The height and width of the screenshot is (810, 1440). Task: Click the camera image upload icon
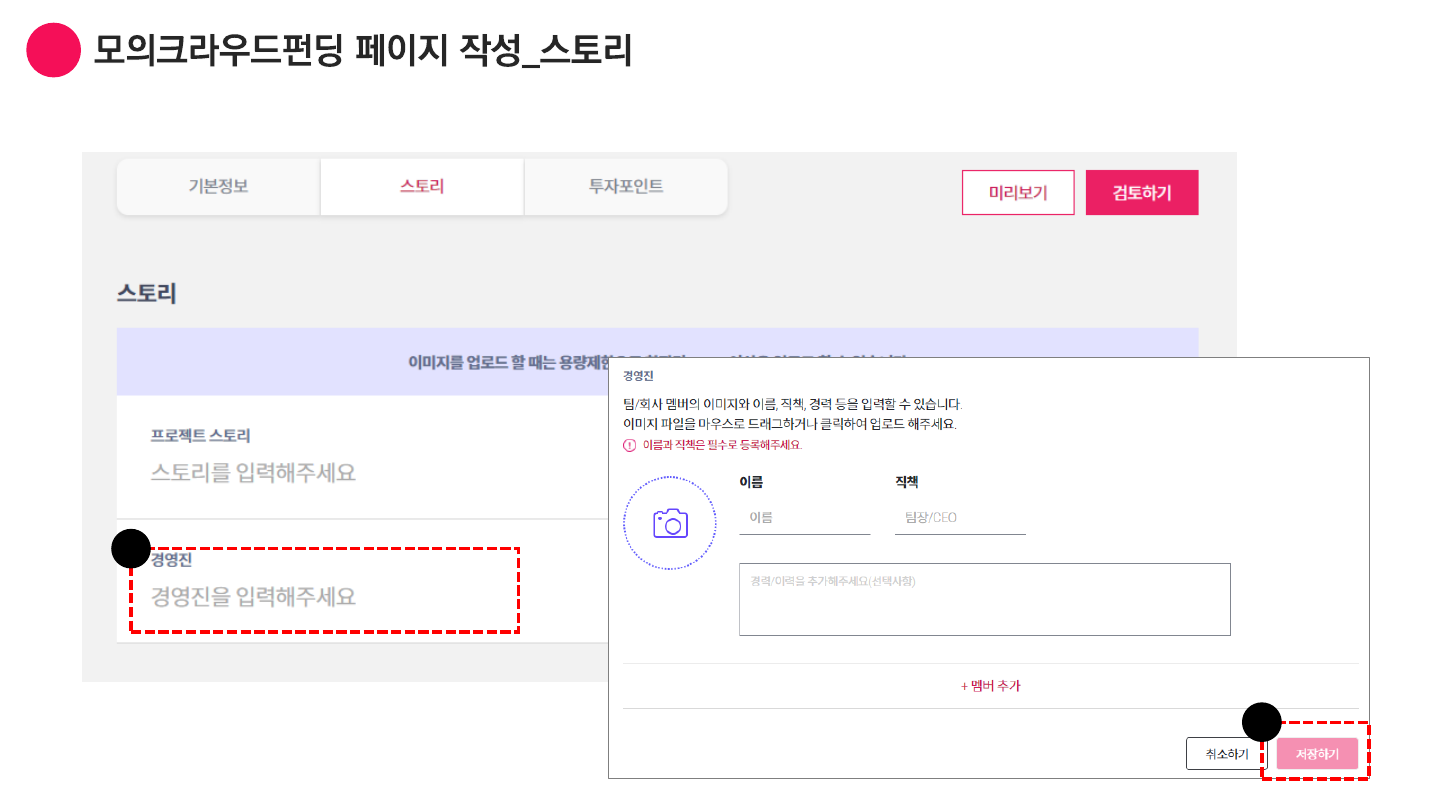click(670, 522)
